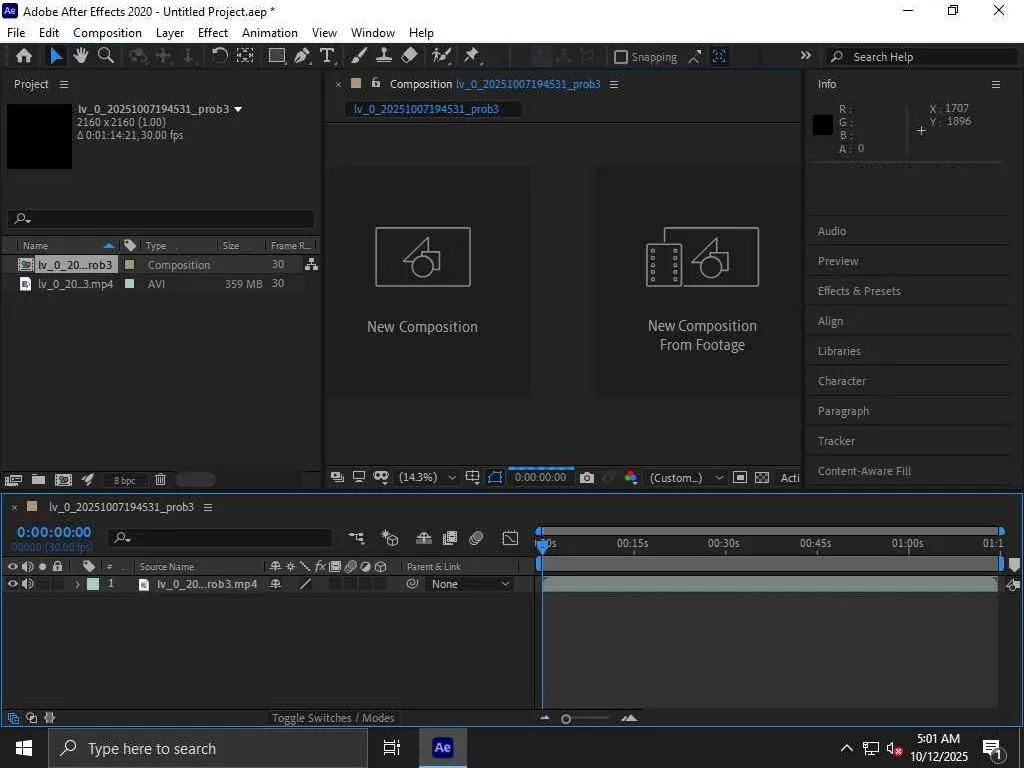Open the Composition menu
The width and height of the screenshot is (1024, 768).
click(x=107, y=33)
